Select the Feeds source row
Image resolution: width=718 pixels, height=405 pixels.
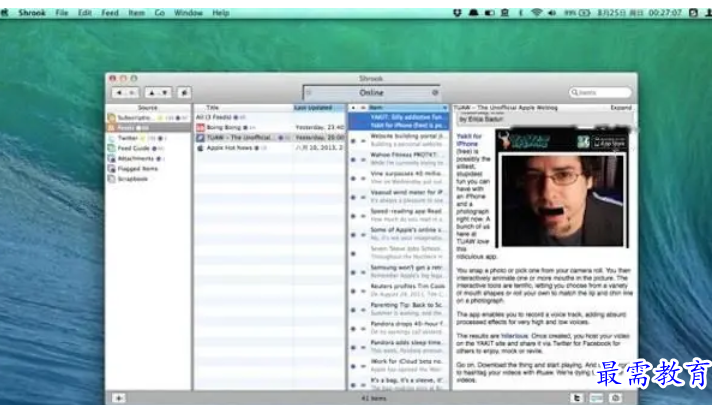point(148,128)
